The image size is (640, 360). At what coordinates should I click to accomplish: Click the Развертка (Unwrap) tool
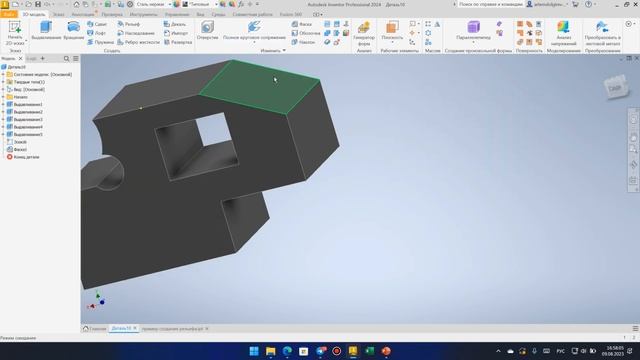pyautogui.click(x=178, y=42)
